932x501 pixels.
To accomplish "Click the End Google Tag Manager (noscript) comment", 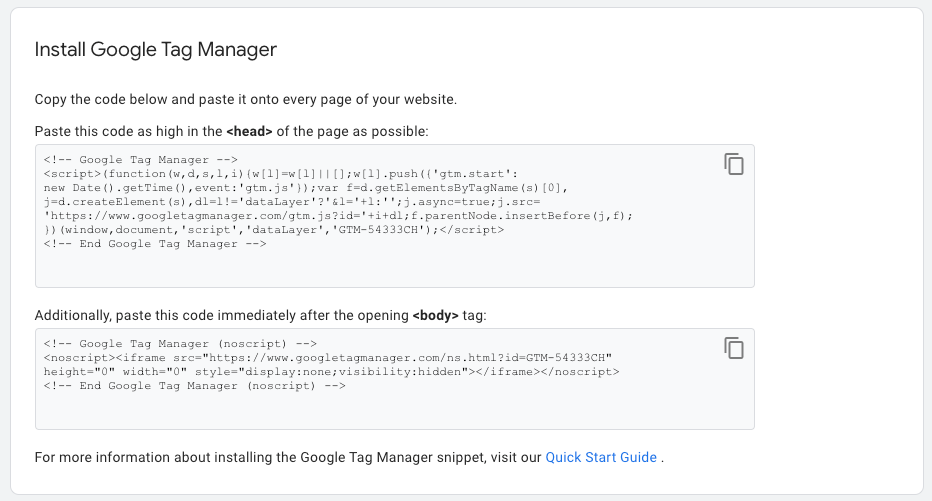I will 194,386.
